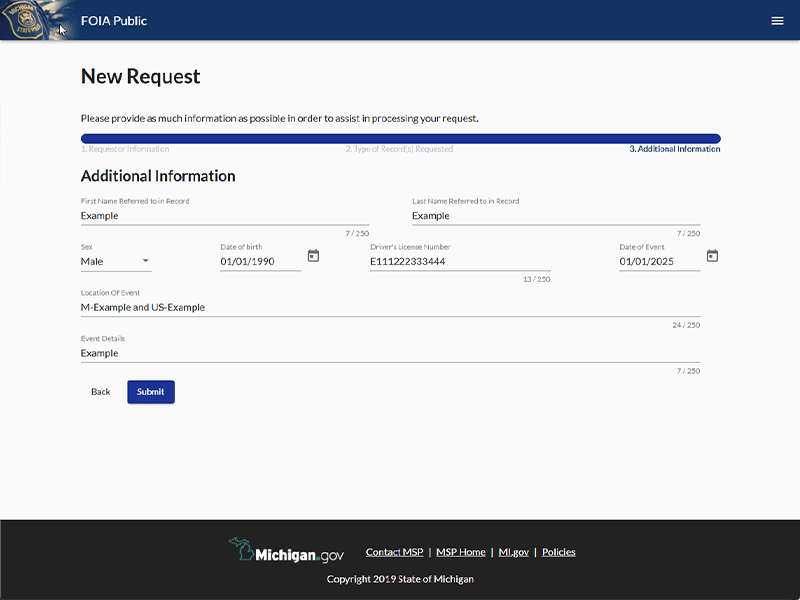
Task: Click the New Request page heading
Action: click(140, 77)
